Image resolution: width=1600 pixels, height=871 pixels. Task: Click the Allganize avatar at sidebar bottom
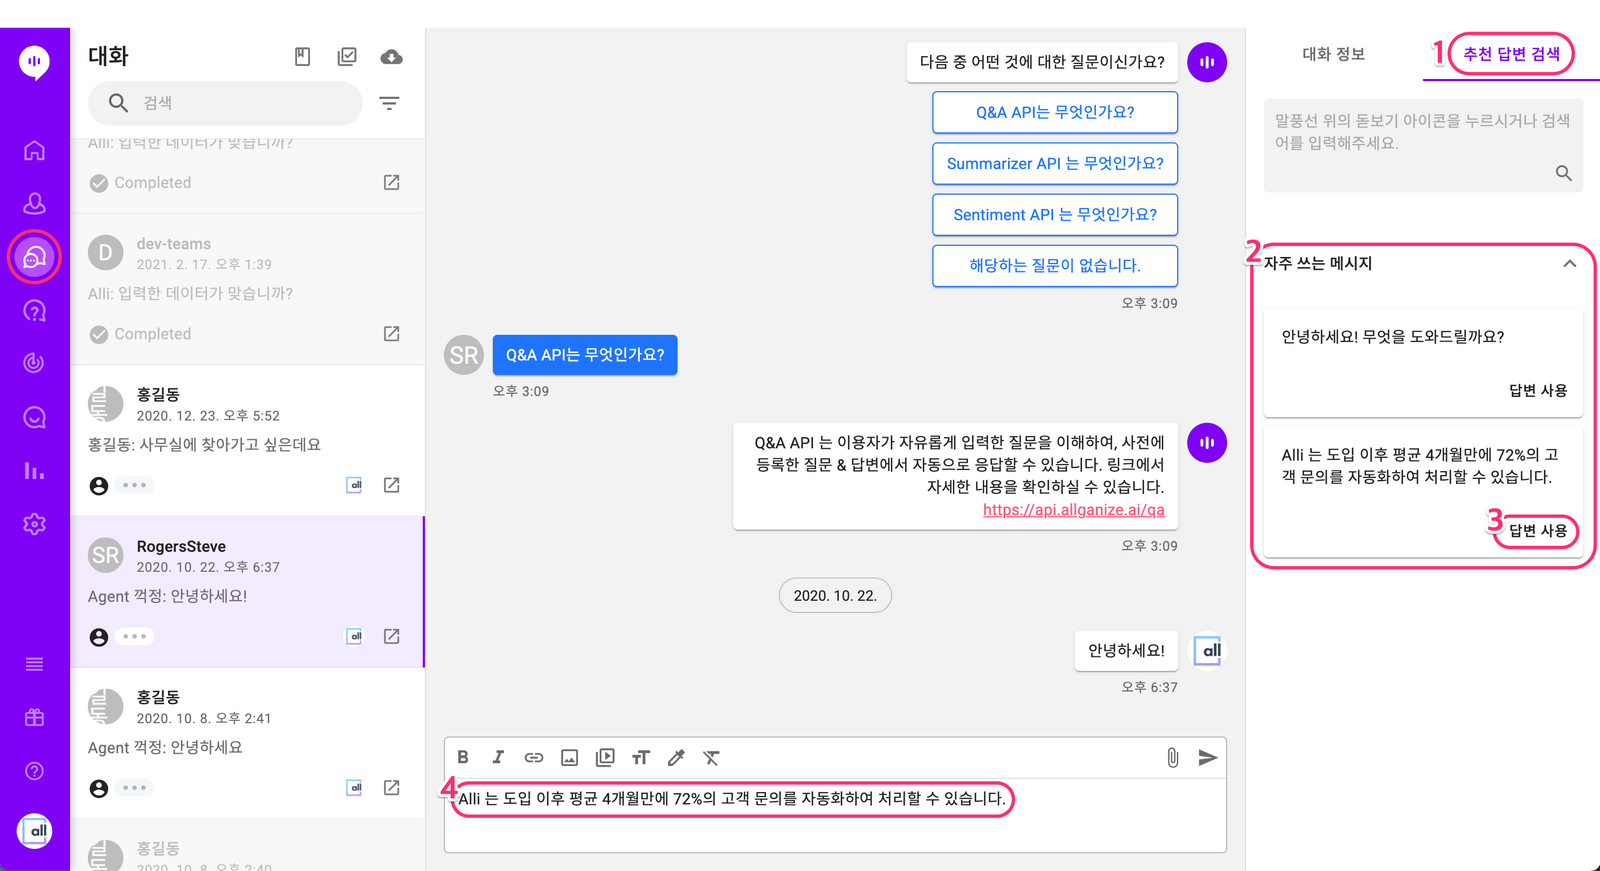[x=35, y=831]
